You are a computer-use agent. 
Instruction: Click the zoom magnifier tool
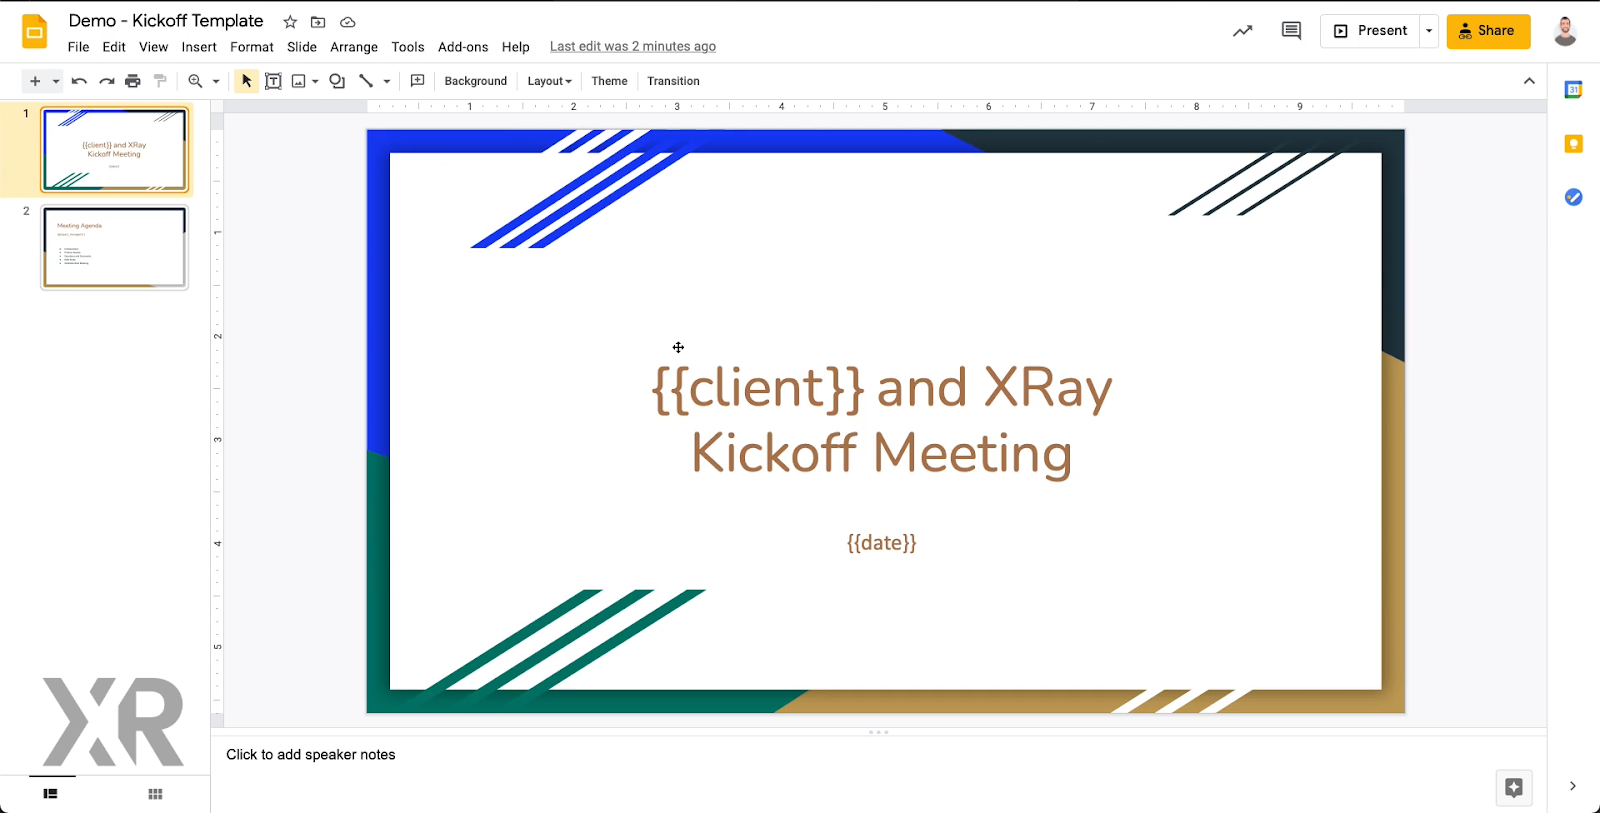tap(196, 81)
